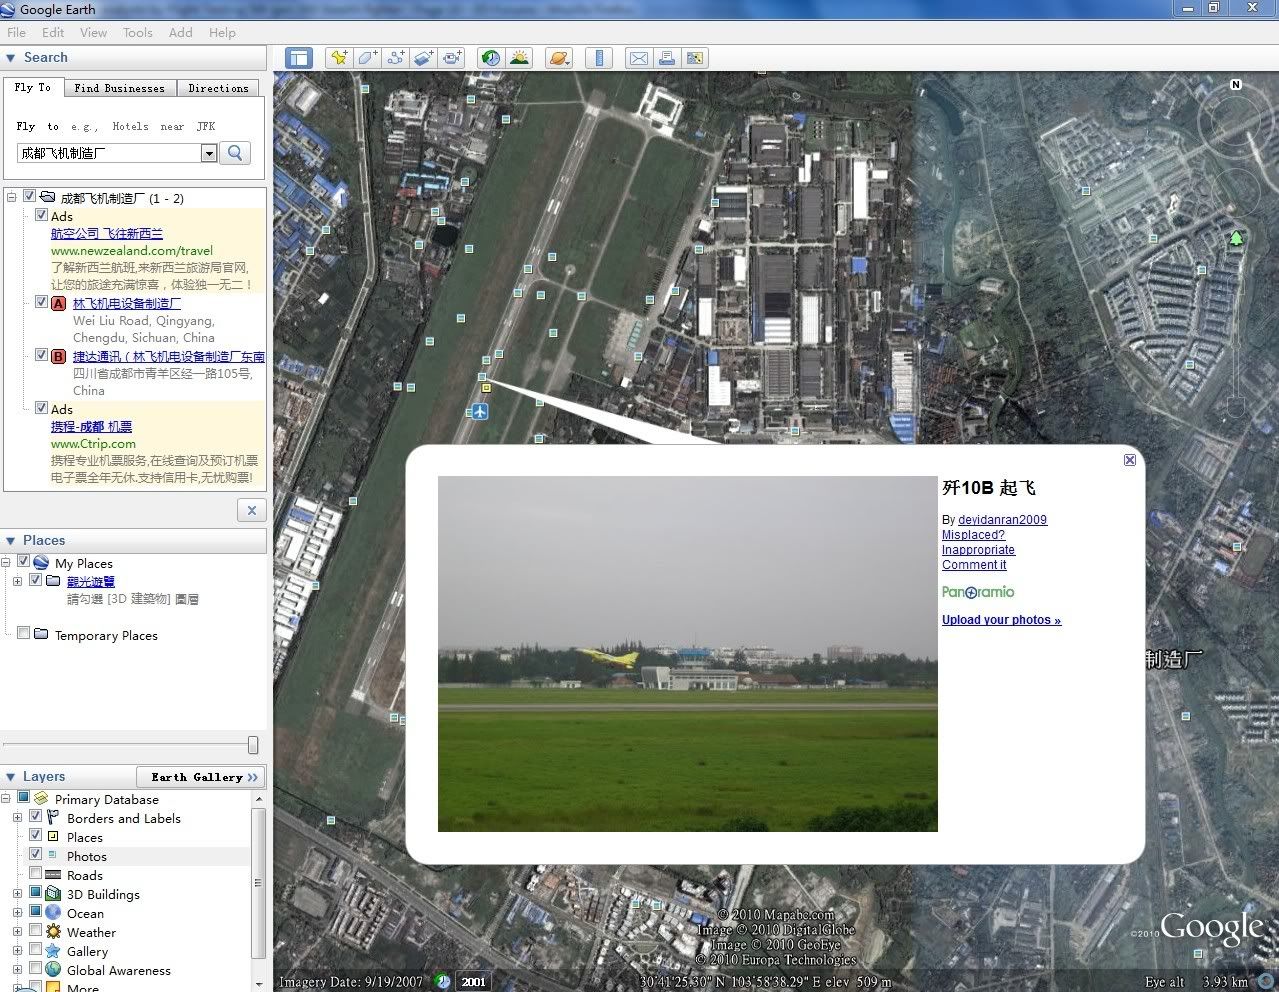Uncheck the Photos layer checkbox
The image size is (1279, 992).
[x=36, y=855]
